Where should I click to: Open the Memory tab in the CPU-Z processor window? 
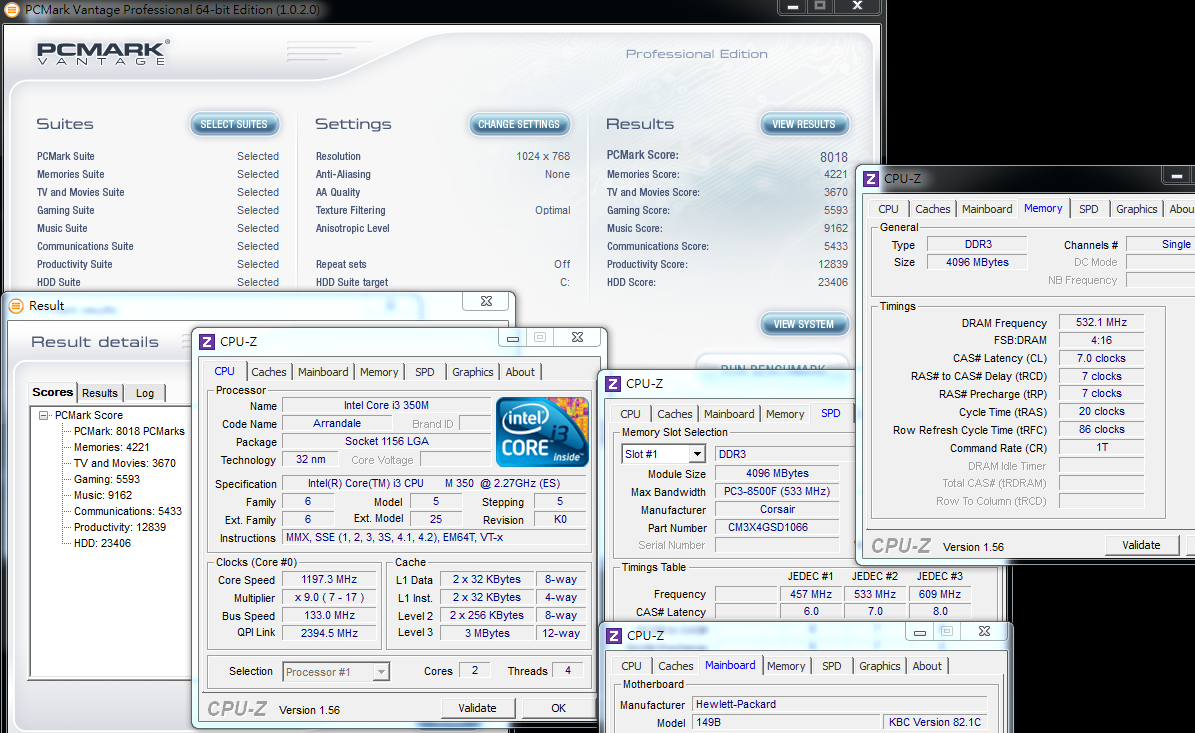point(379,372)
